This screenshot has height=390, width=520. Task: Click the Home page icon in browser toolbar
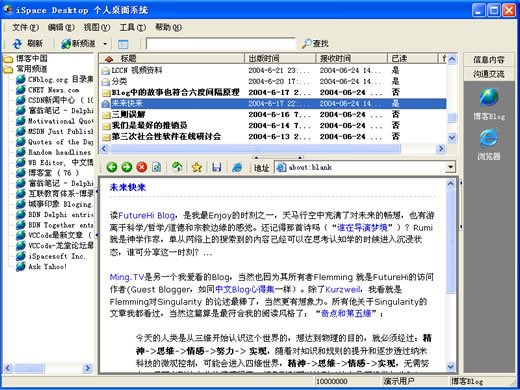tap(177, 167)
